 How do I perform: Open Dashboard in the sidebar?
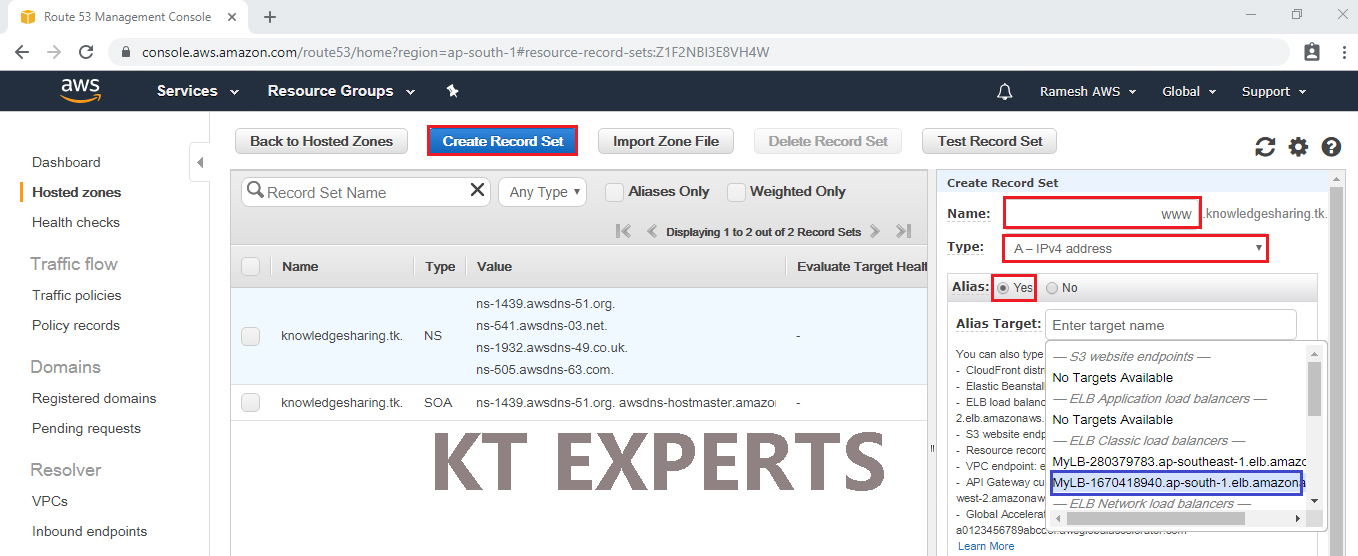[x=66, y=162]
